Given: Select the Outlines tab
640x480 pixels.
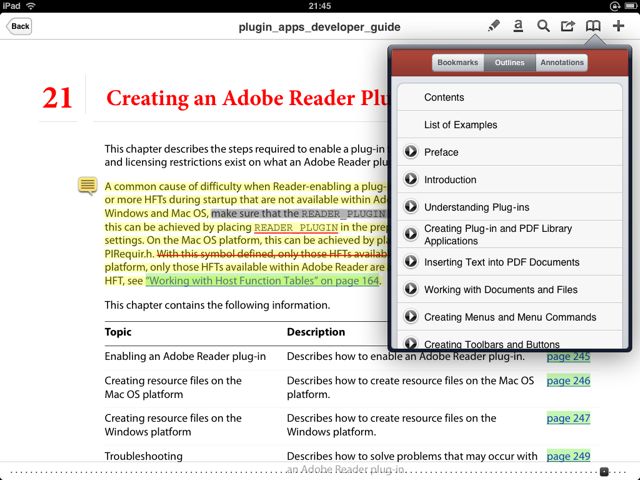Looking at the screenshot, I should (x=510, y=62).
